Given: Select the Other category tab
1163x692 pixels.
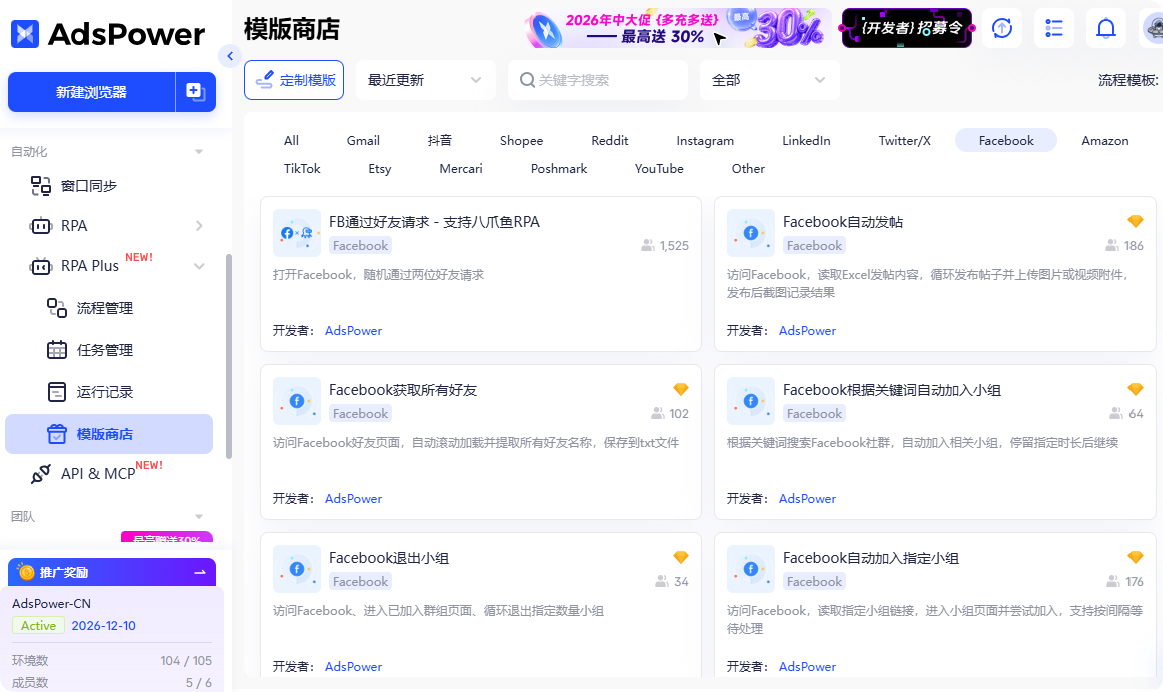Looking at the screenshot, I should [x=748, y=168].
